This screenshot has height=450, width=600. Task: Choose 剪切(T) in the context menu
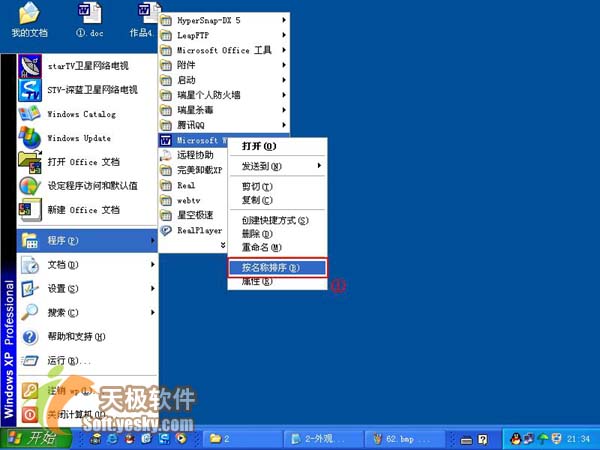(x=277, y=186)
